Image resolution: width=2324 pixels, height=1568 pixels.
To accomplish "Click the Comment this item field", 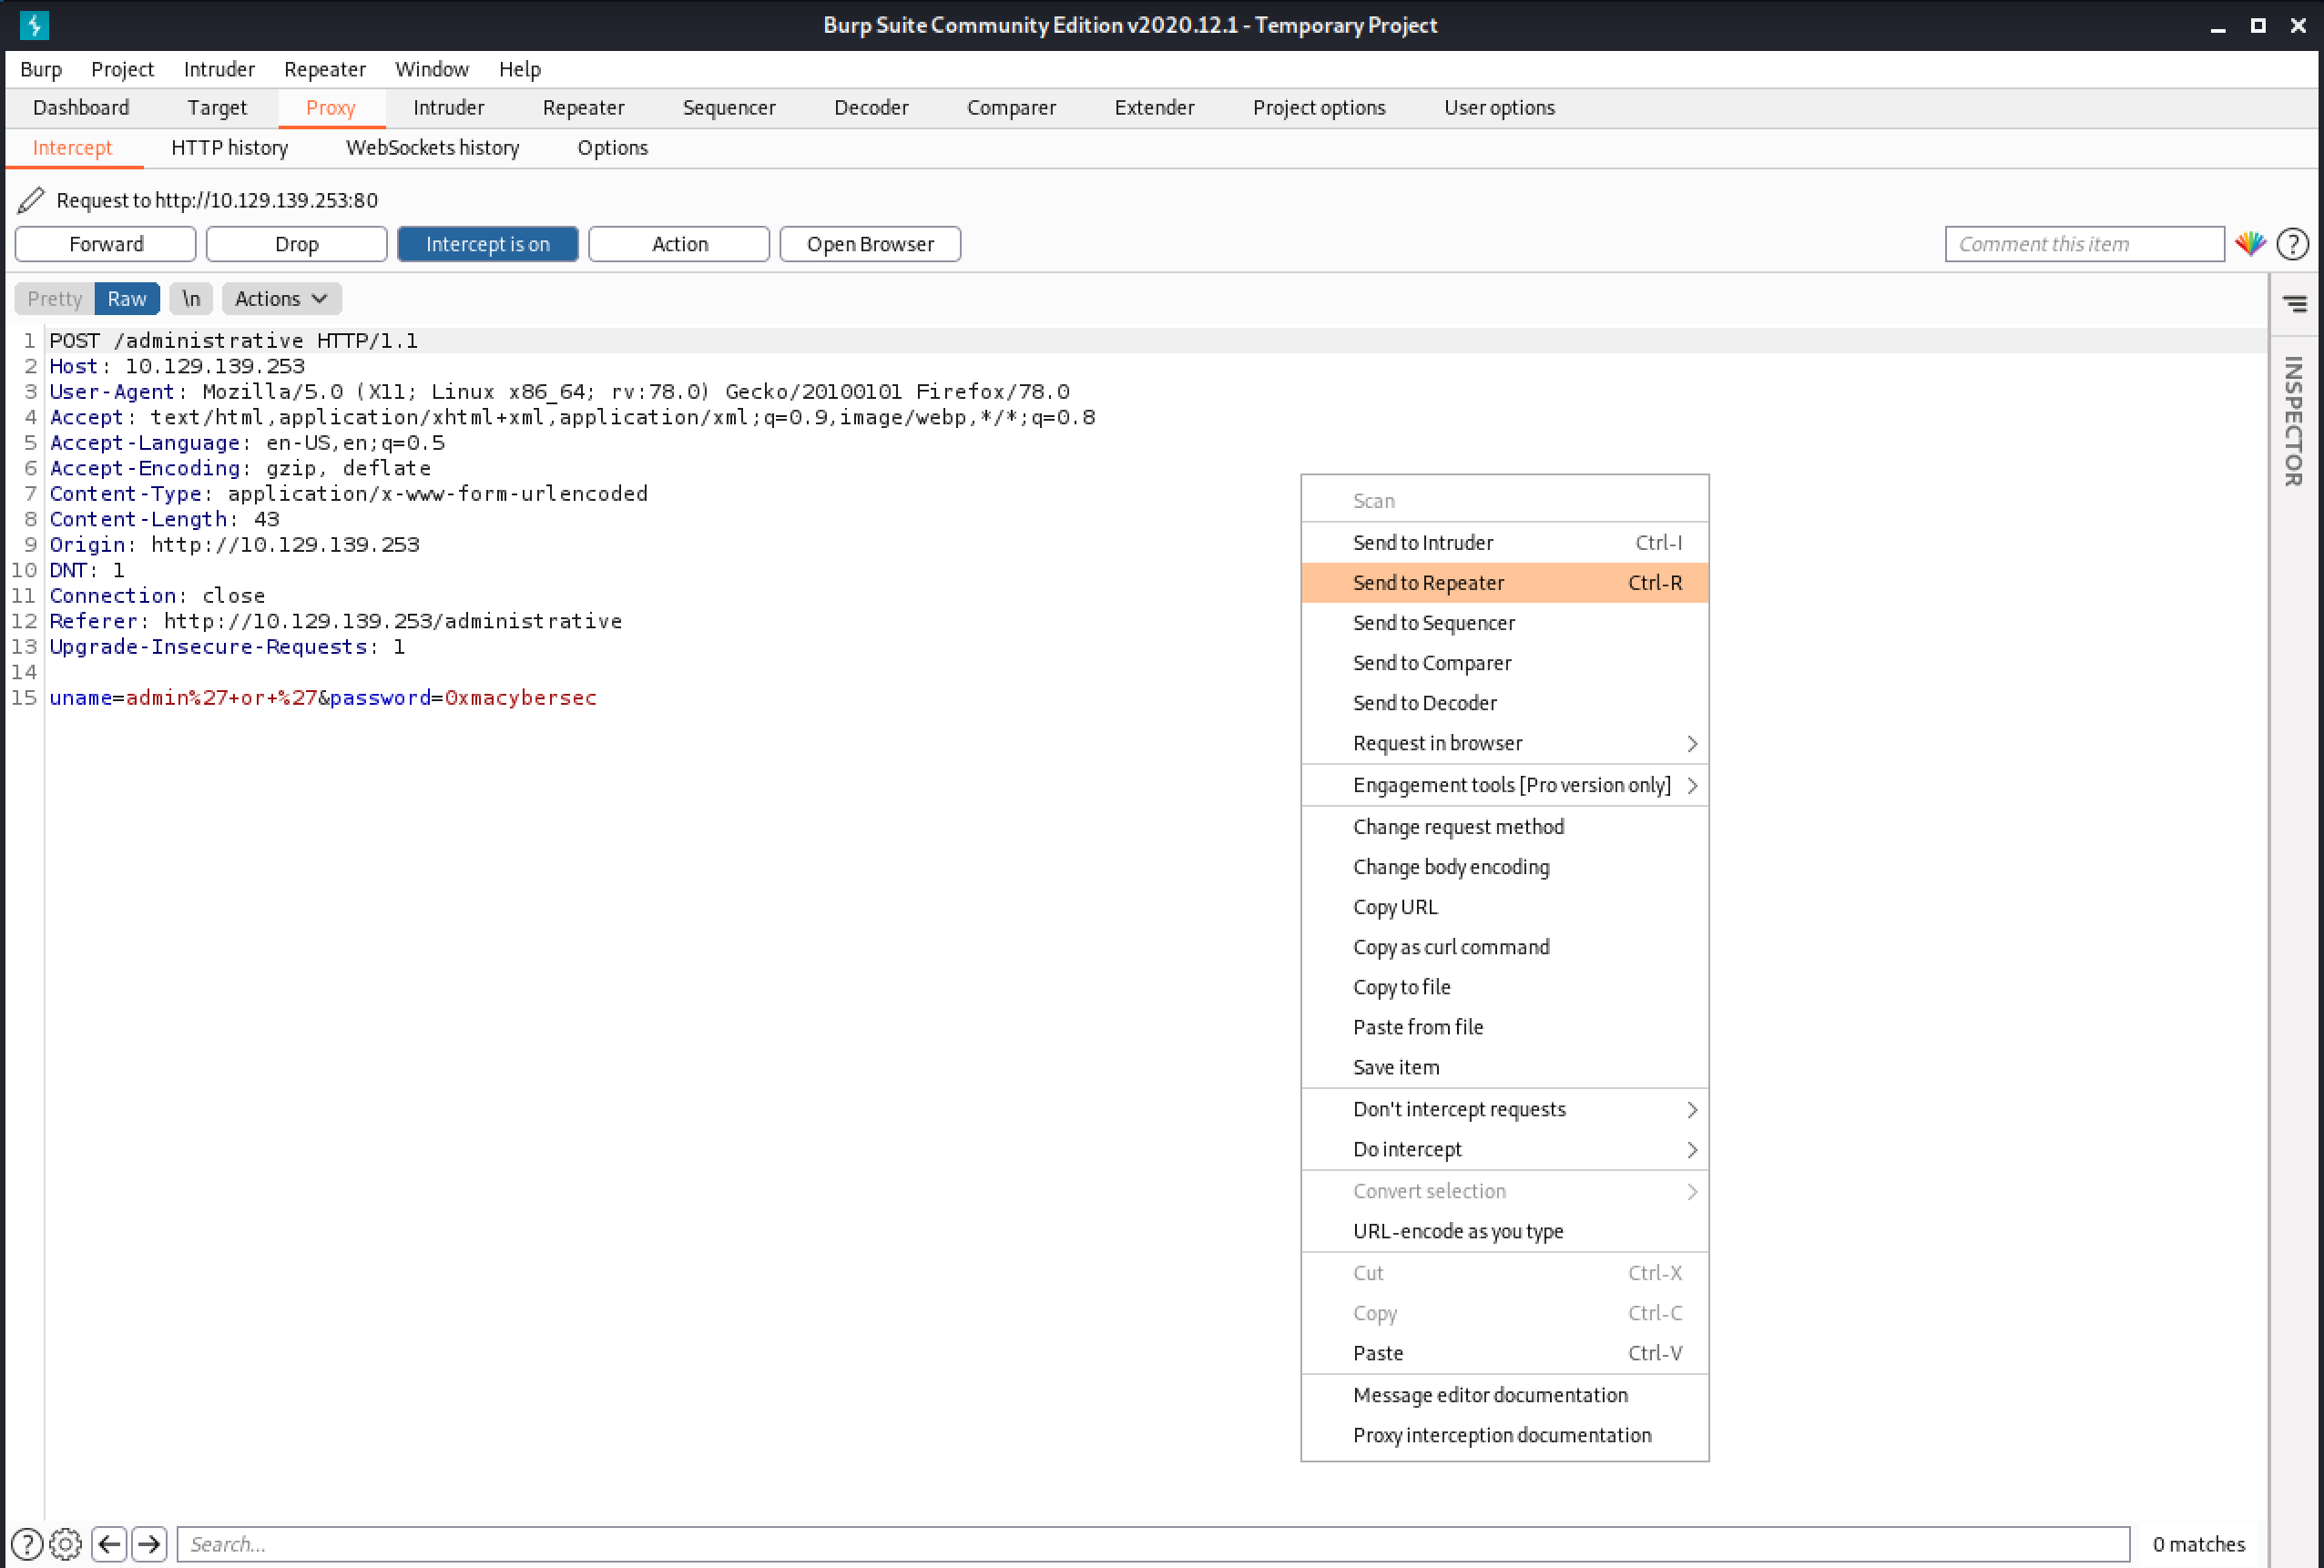I will 2084,244.
